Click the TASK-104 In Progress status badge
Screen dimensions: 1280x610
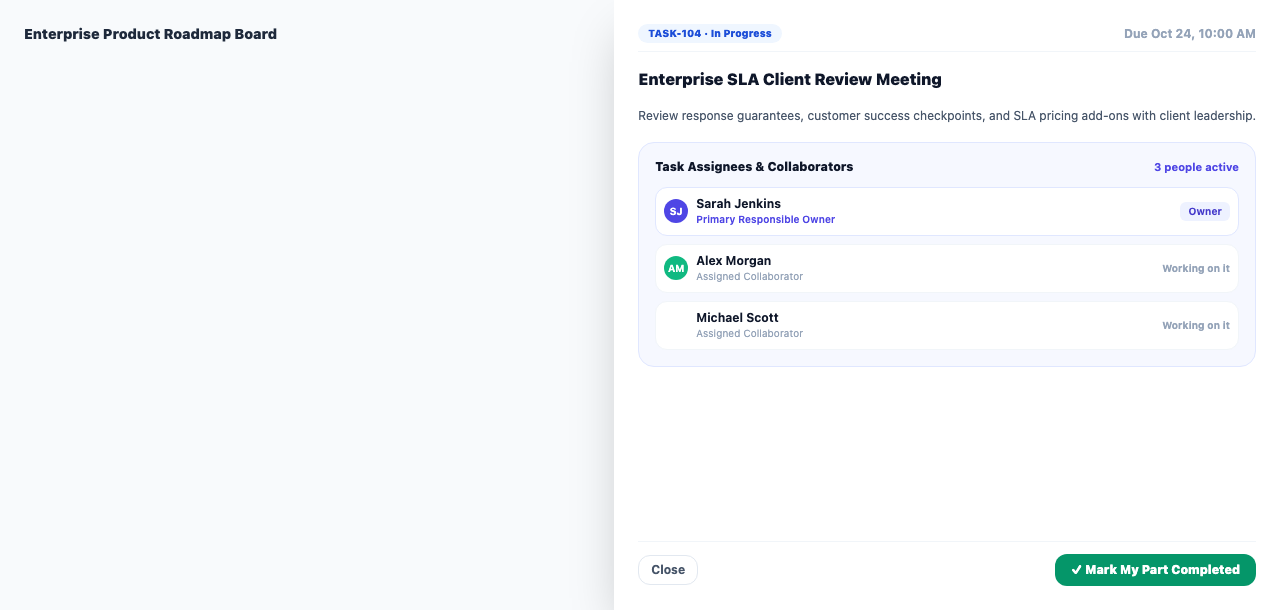[710, 34]
